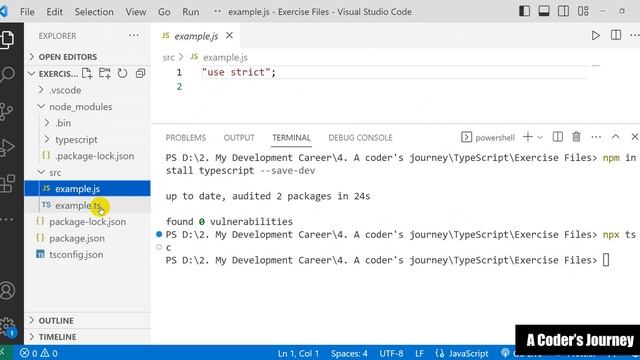
Task: Open the Source Control view
Action: (7, 111)
